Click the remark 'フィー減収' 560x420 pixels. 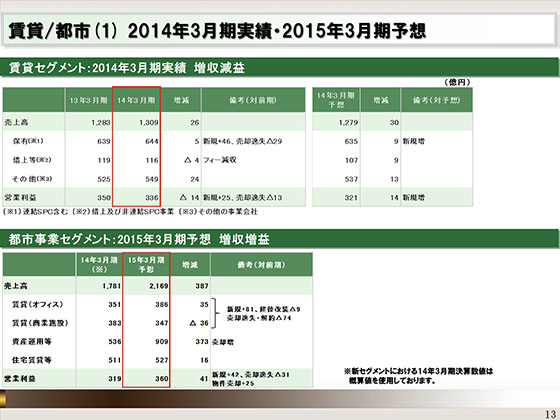tap(220, 160)
